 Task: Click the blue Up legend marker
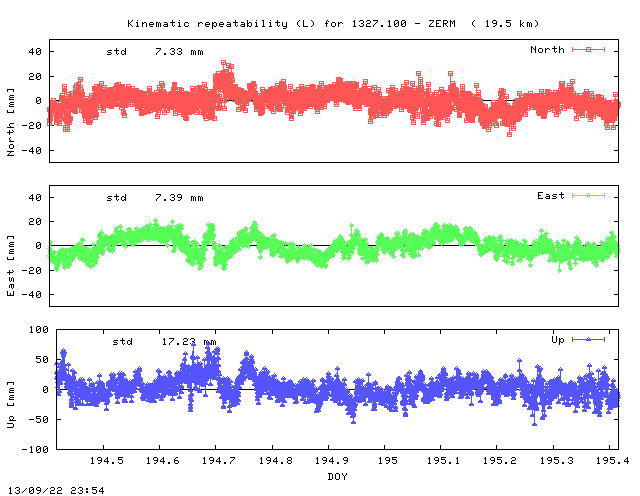(x=588, y=340)
